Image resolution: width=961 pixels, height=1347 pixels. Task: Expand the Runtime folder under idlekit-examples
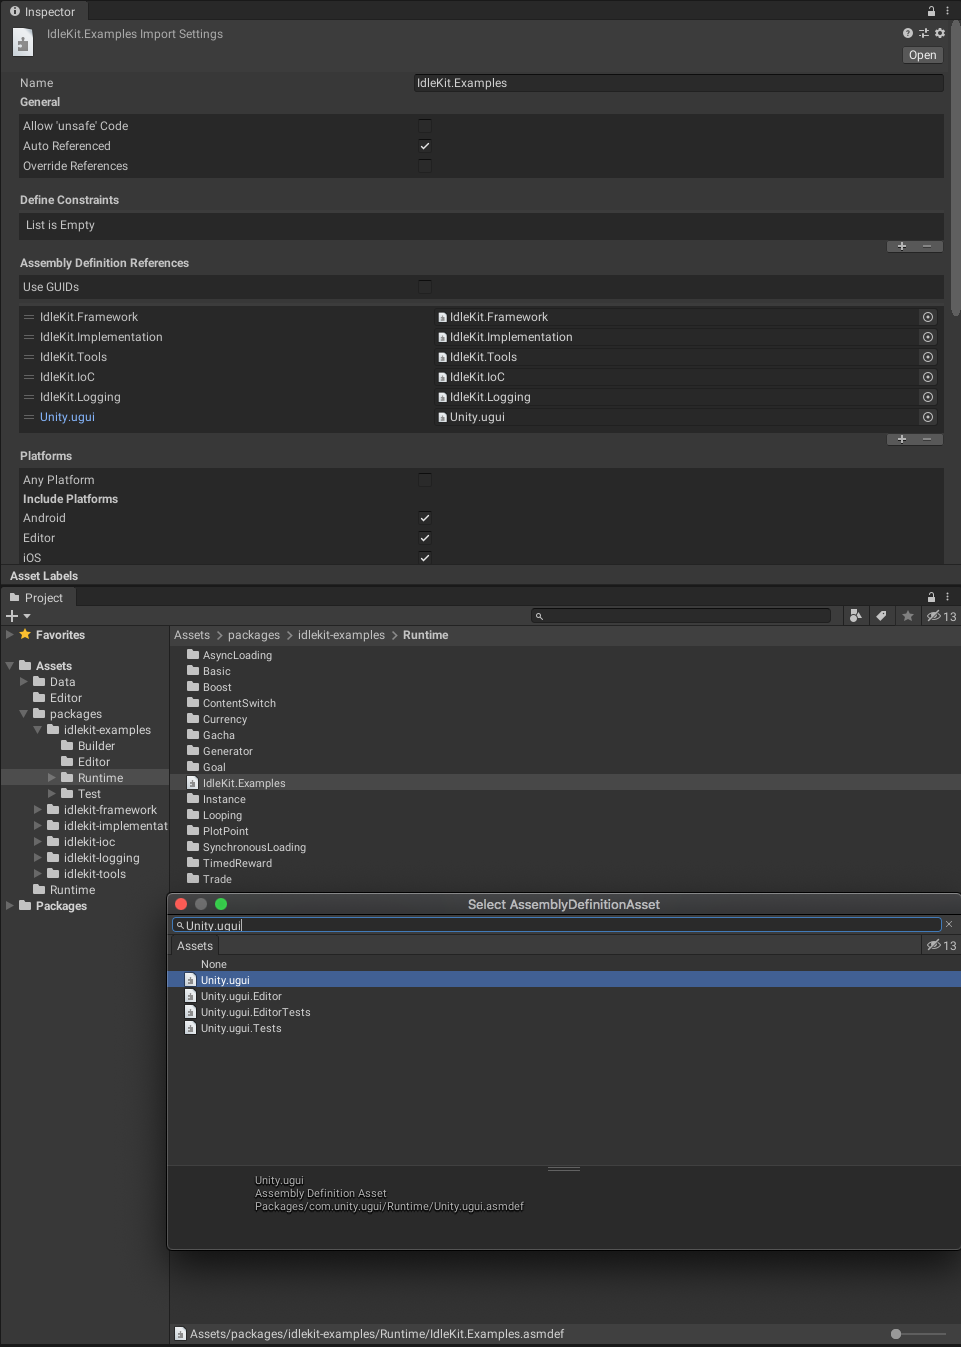click(52, 778)
